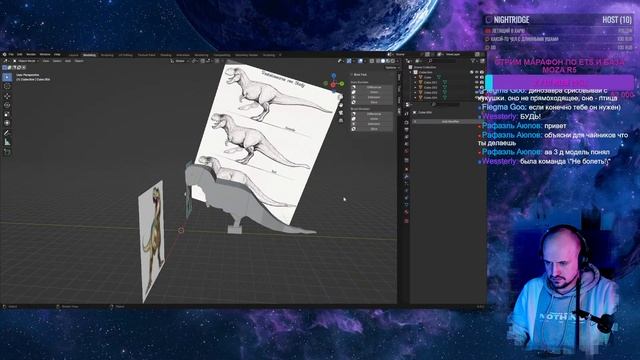Collapse the Collection tree in Outliner
Image resolution: width=640 pixels, height=360 pixels.
[x=411, y=72]
